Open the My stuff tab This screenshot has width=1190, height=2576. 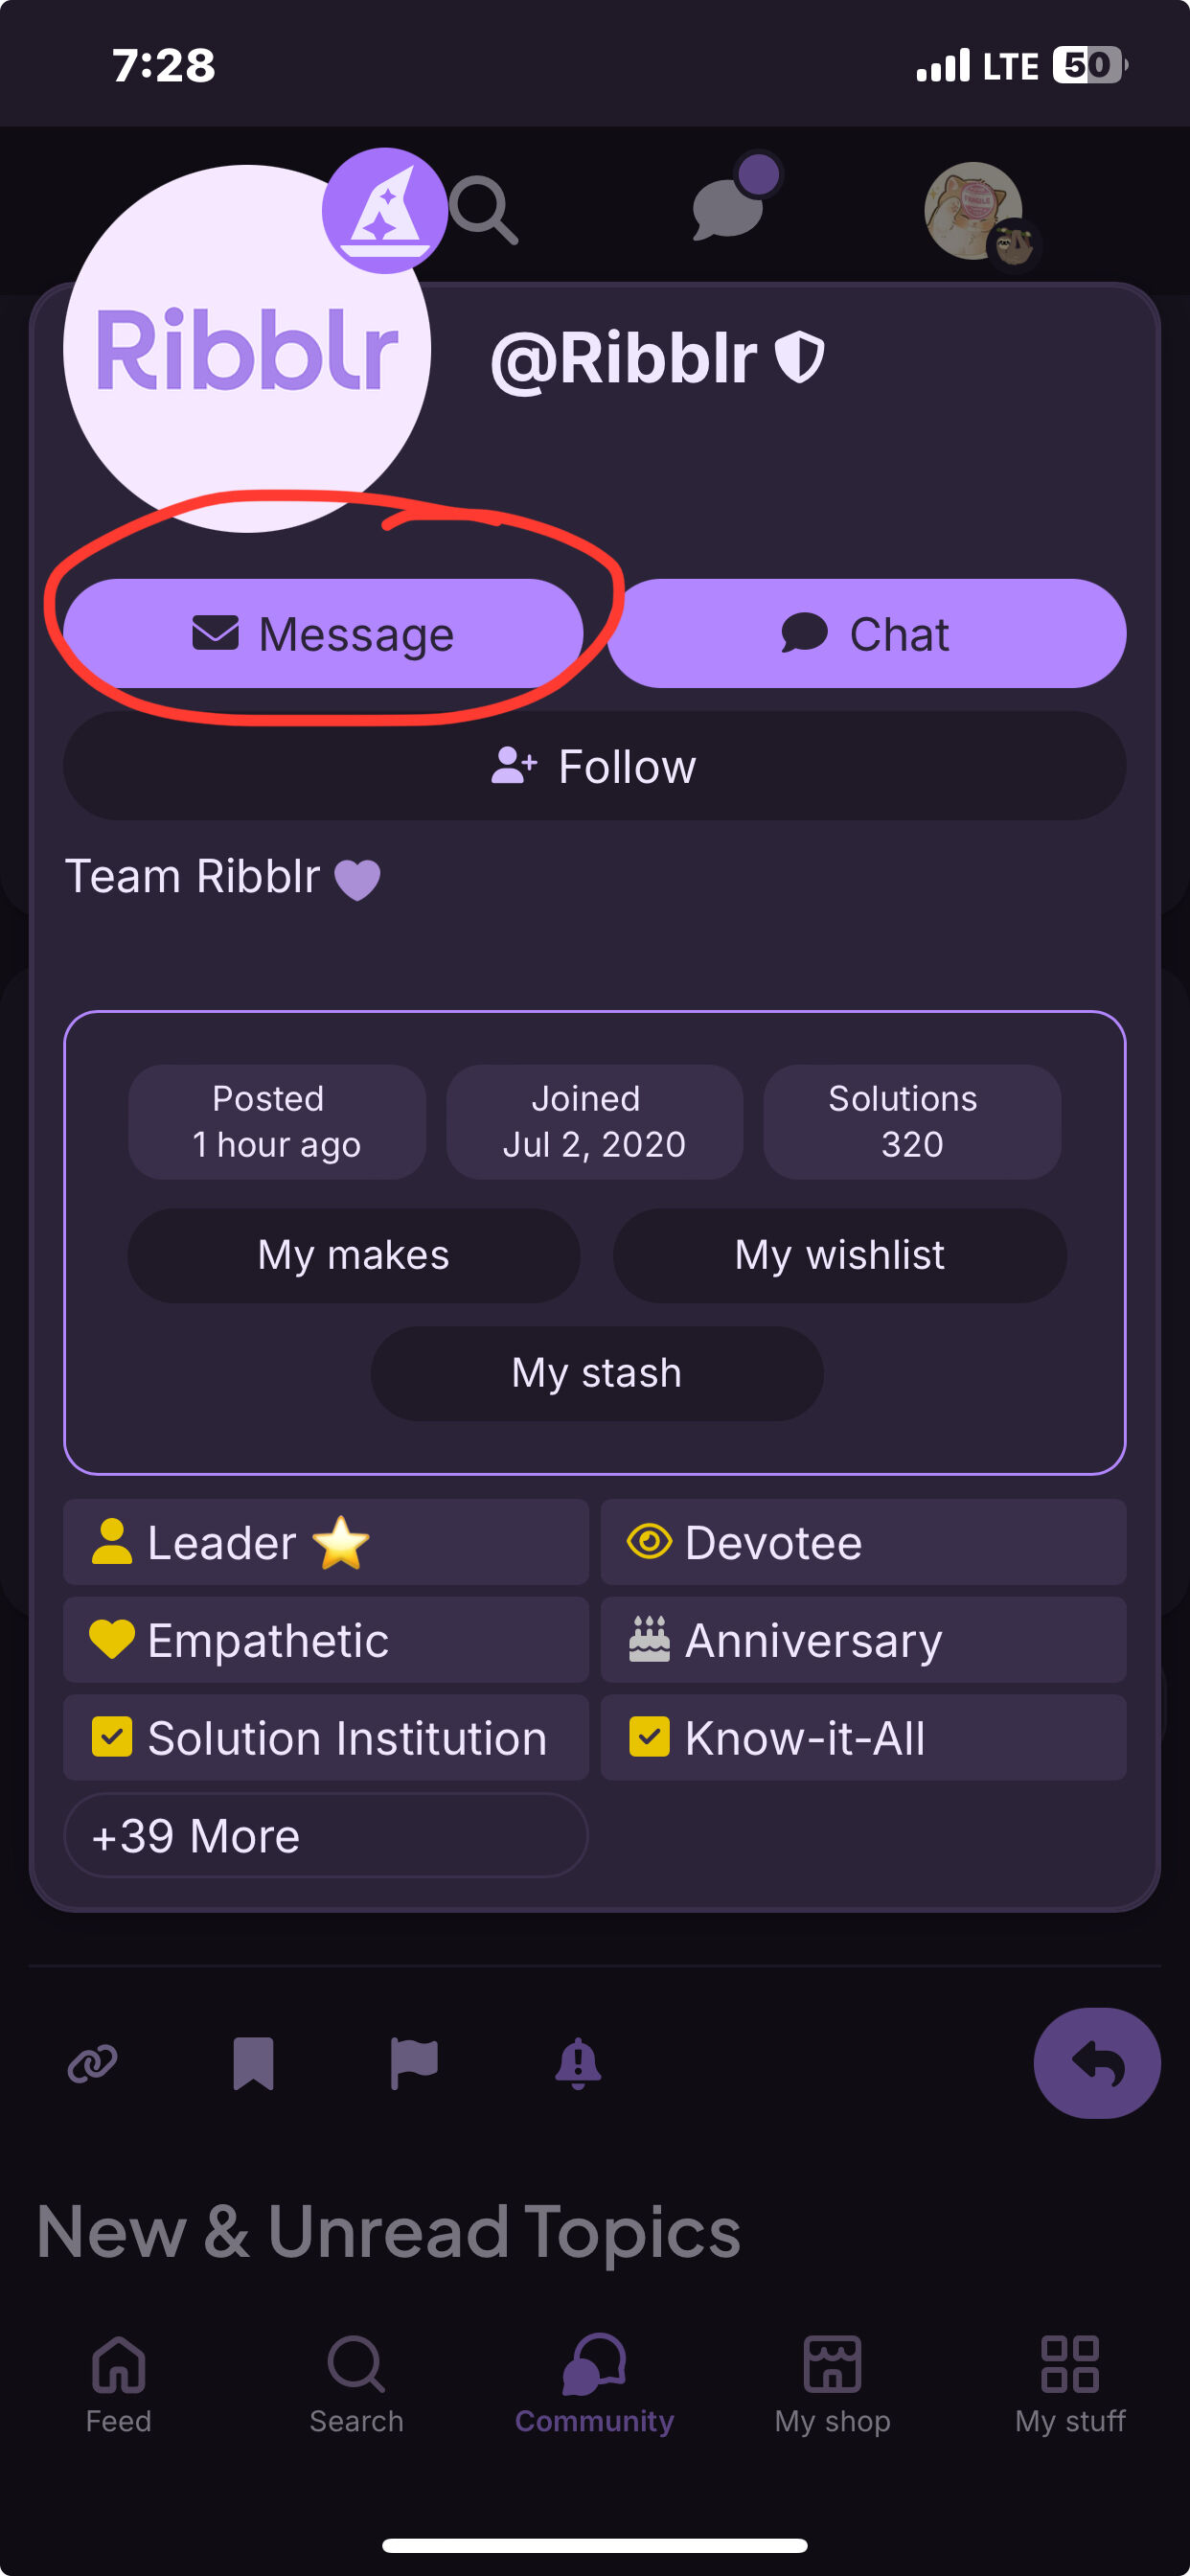tap(1069, 2385)
